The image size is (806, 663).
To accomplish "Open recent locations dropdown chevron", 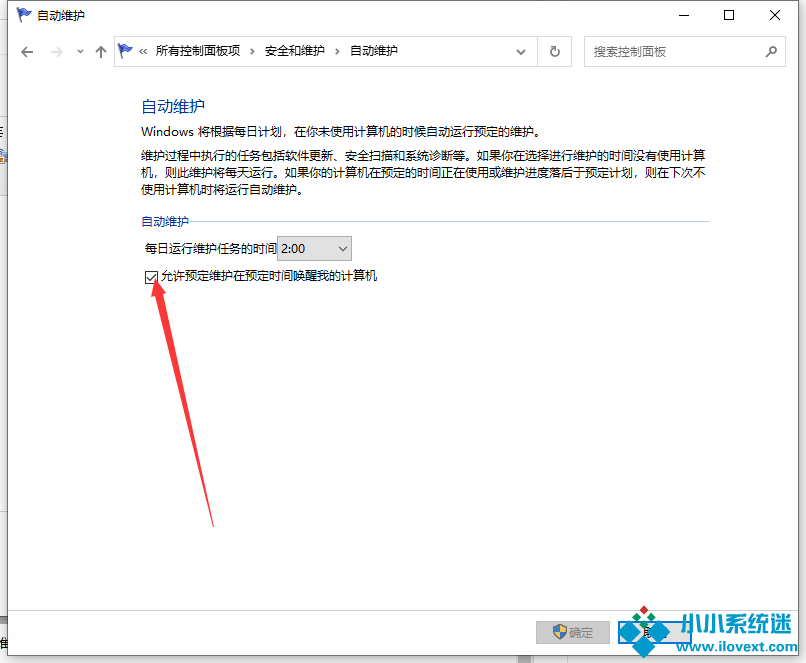I will point(80,51).
